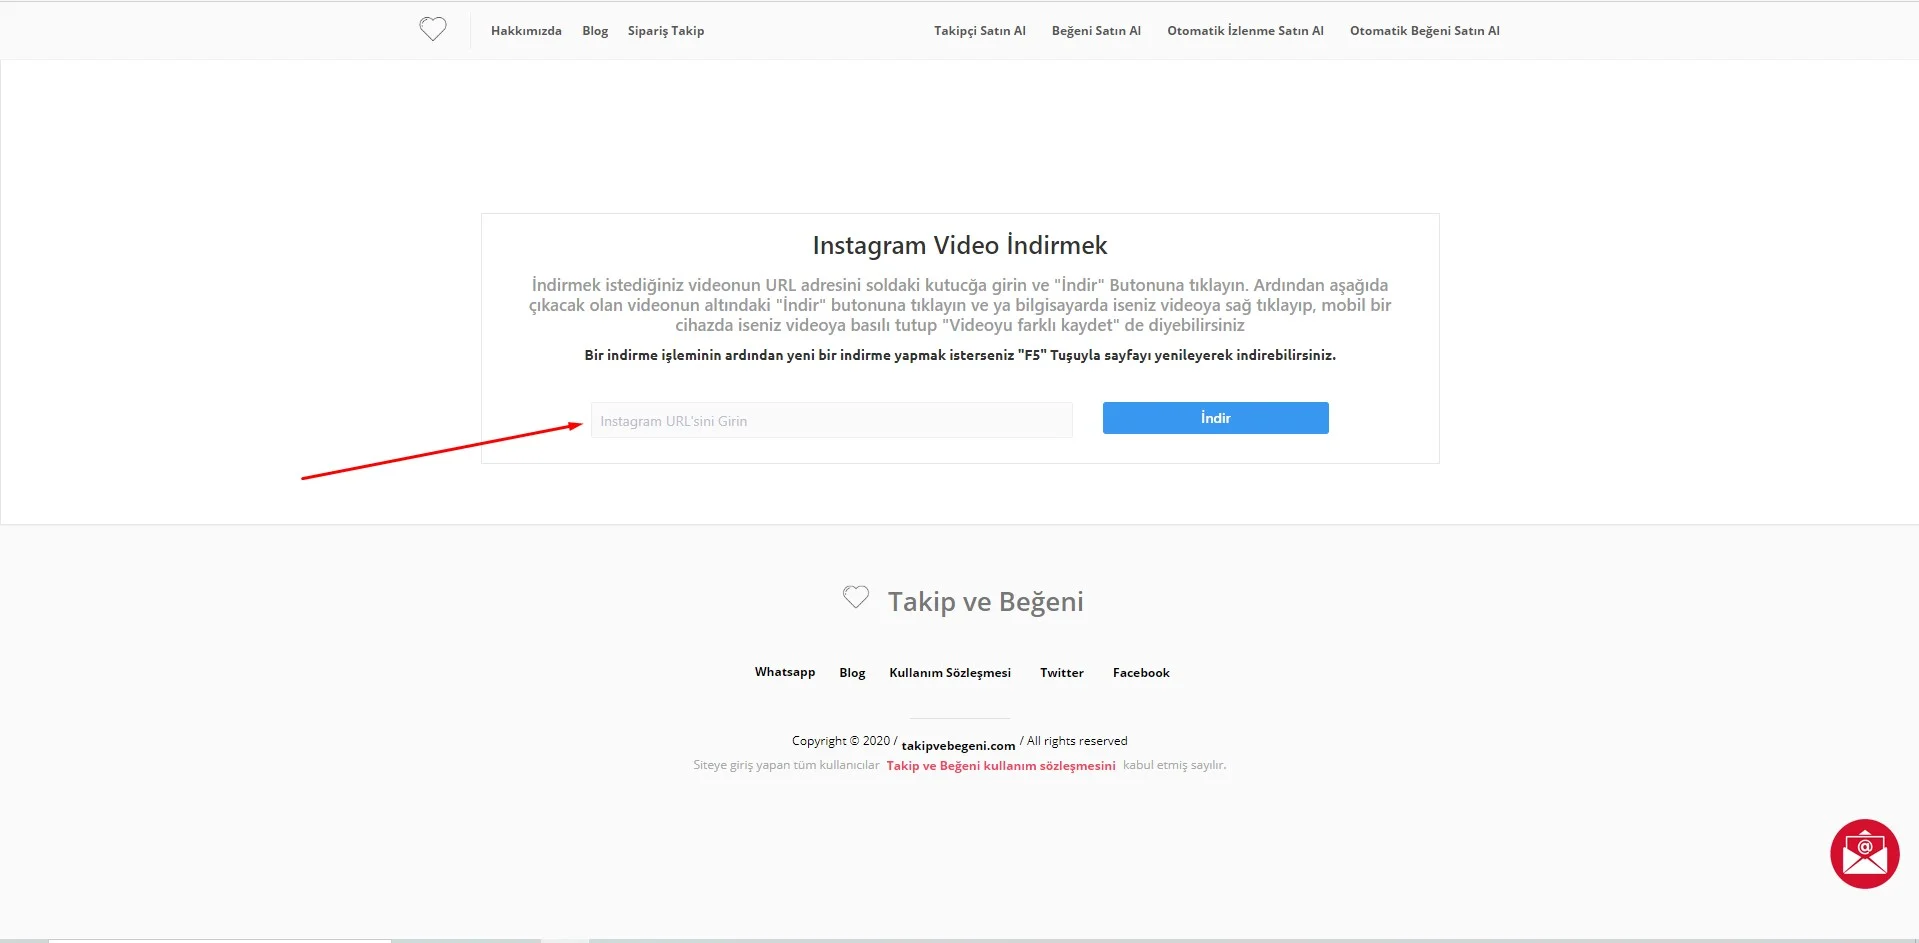
Task: Open Kullanım Sözleşmesi footer link
Action: [x=950, y=673]
